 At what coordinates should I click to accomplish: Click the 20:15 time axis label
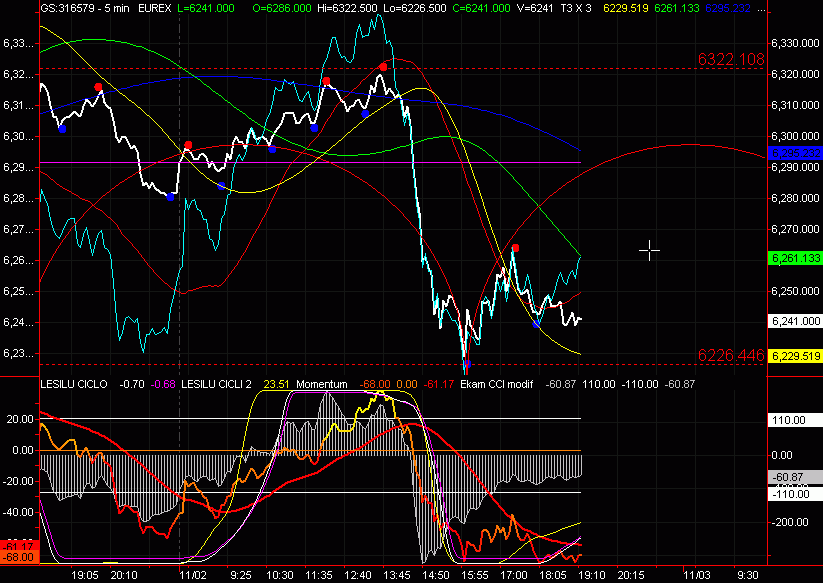[x=630, y=575]
